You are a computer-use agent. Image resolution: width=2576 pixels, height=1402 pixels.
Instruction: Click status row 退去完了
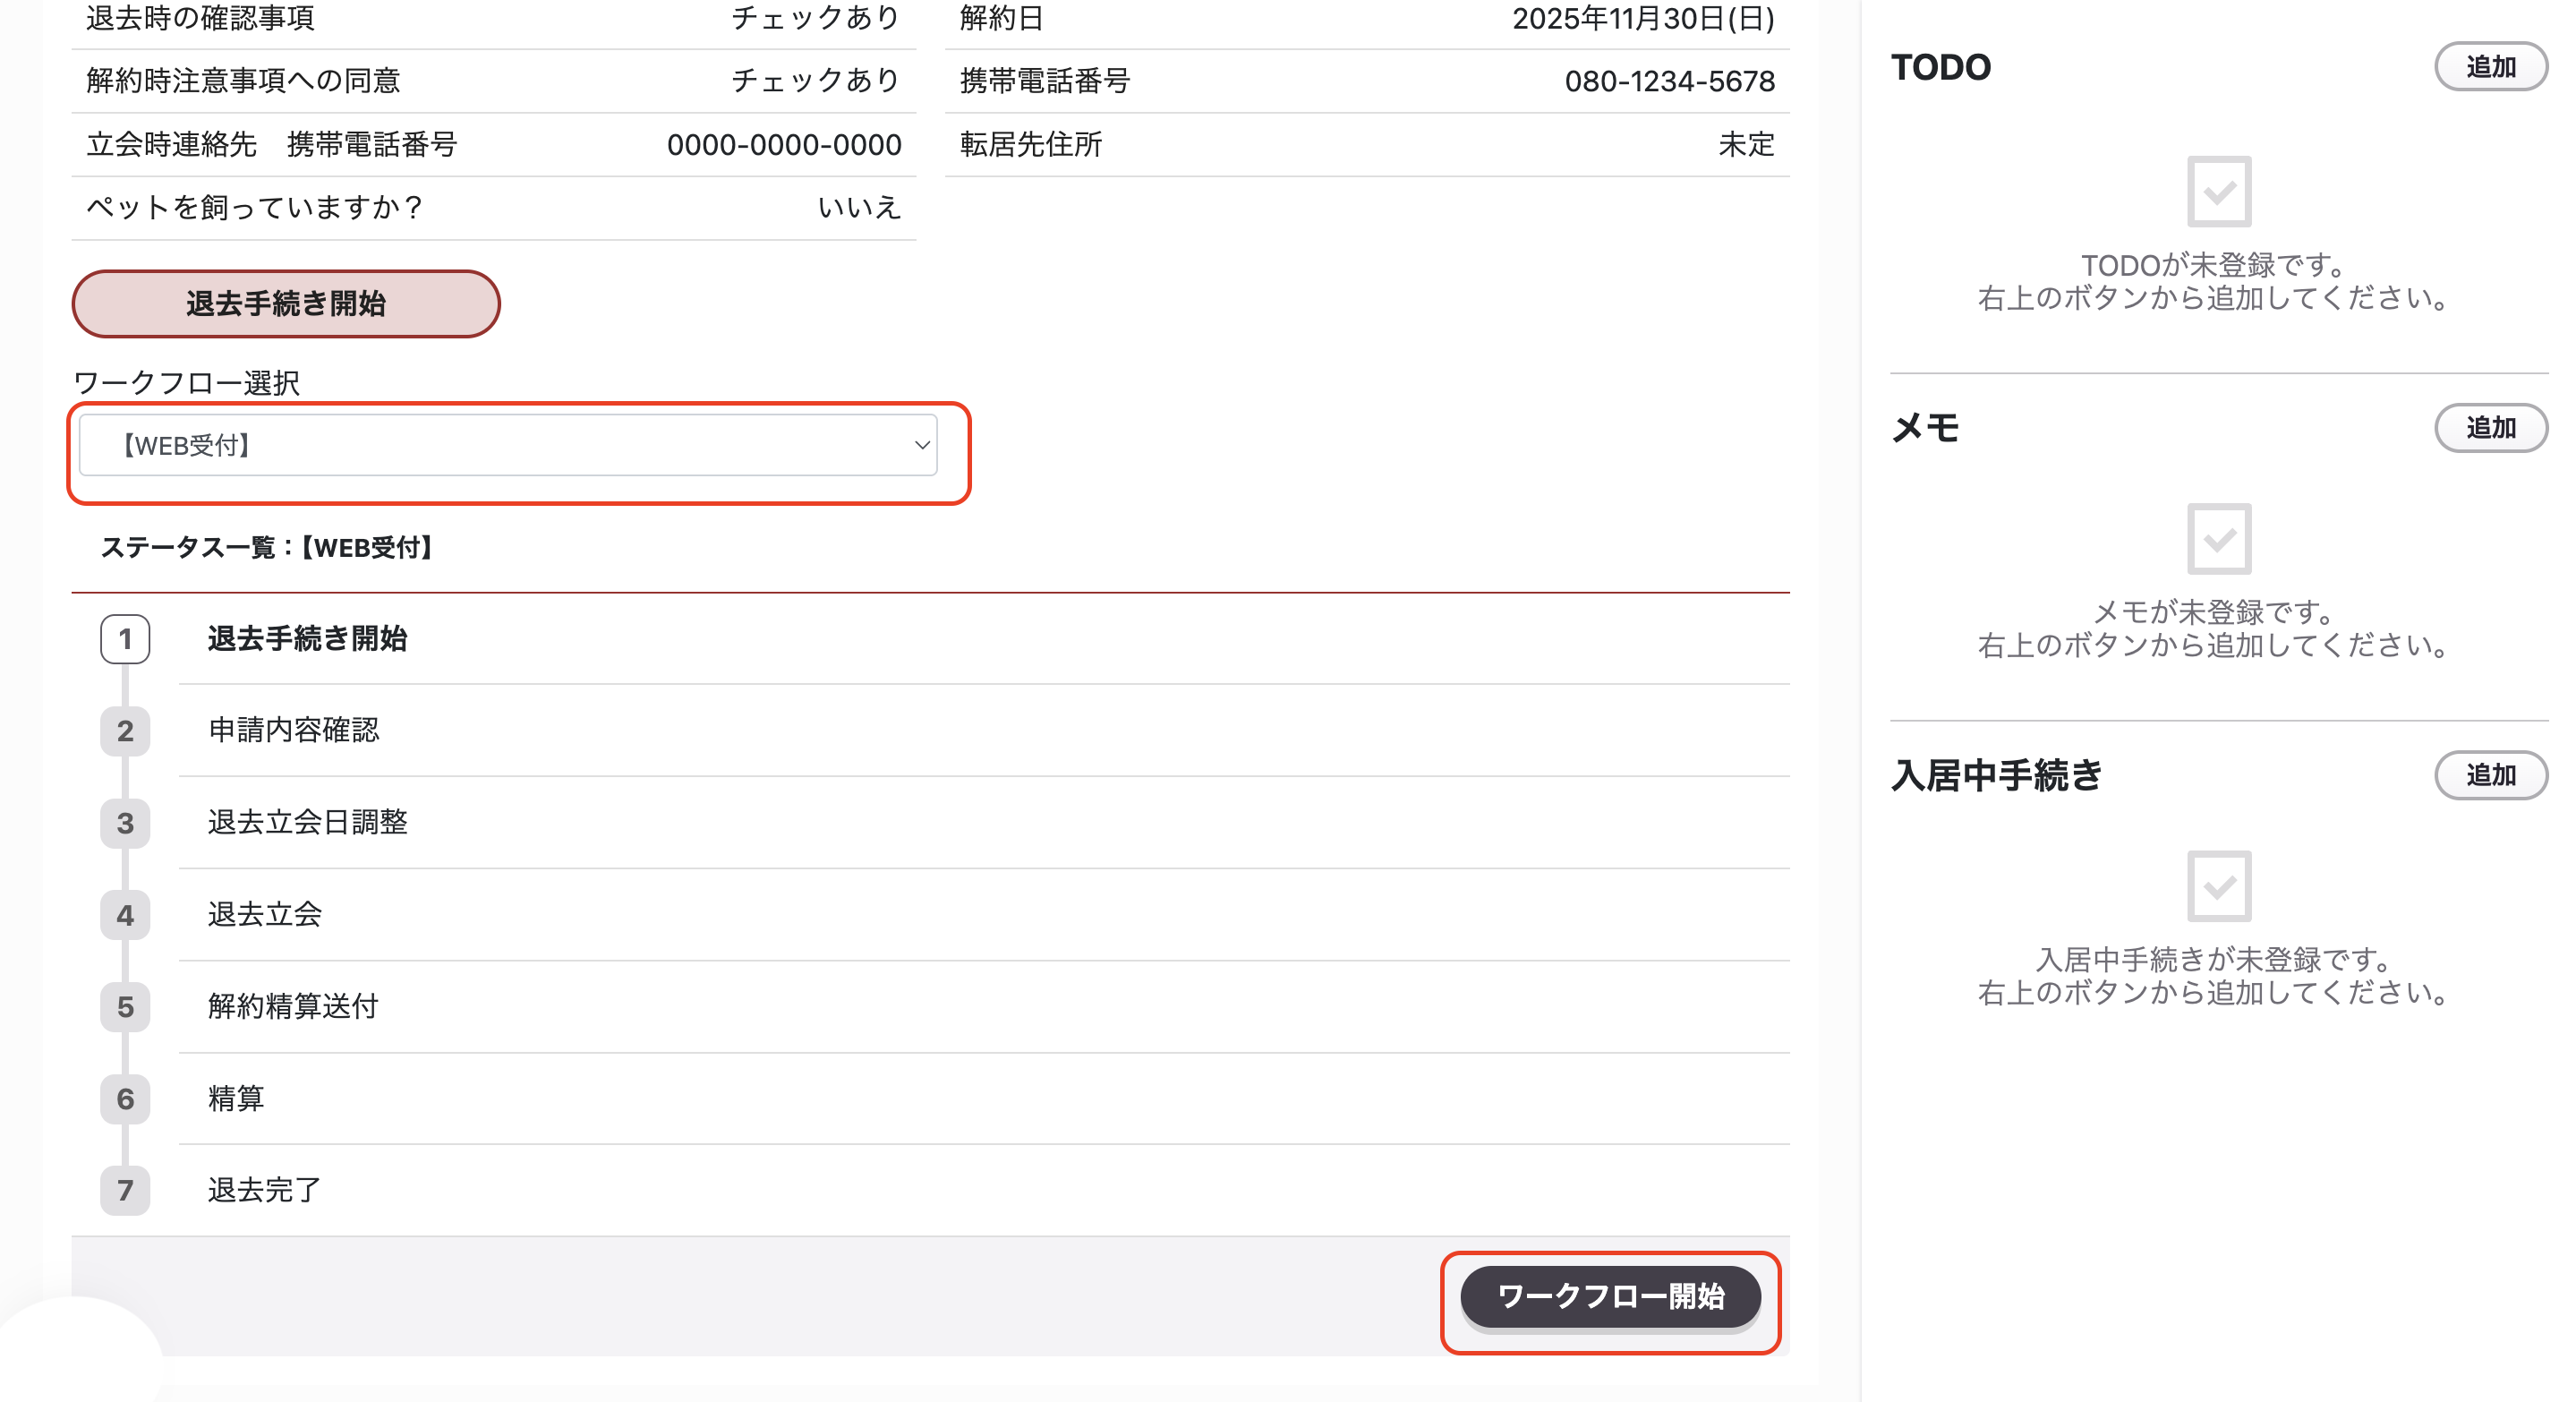pos(984,1190)
